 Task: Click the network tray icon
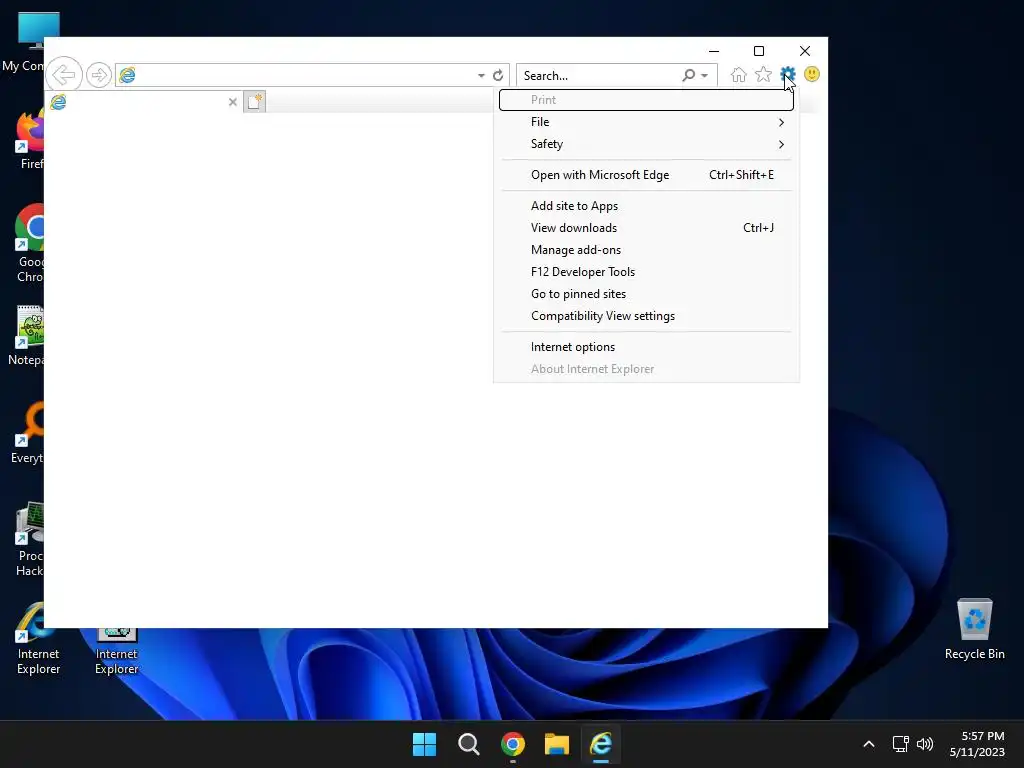[x=901, y=744]
